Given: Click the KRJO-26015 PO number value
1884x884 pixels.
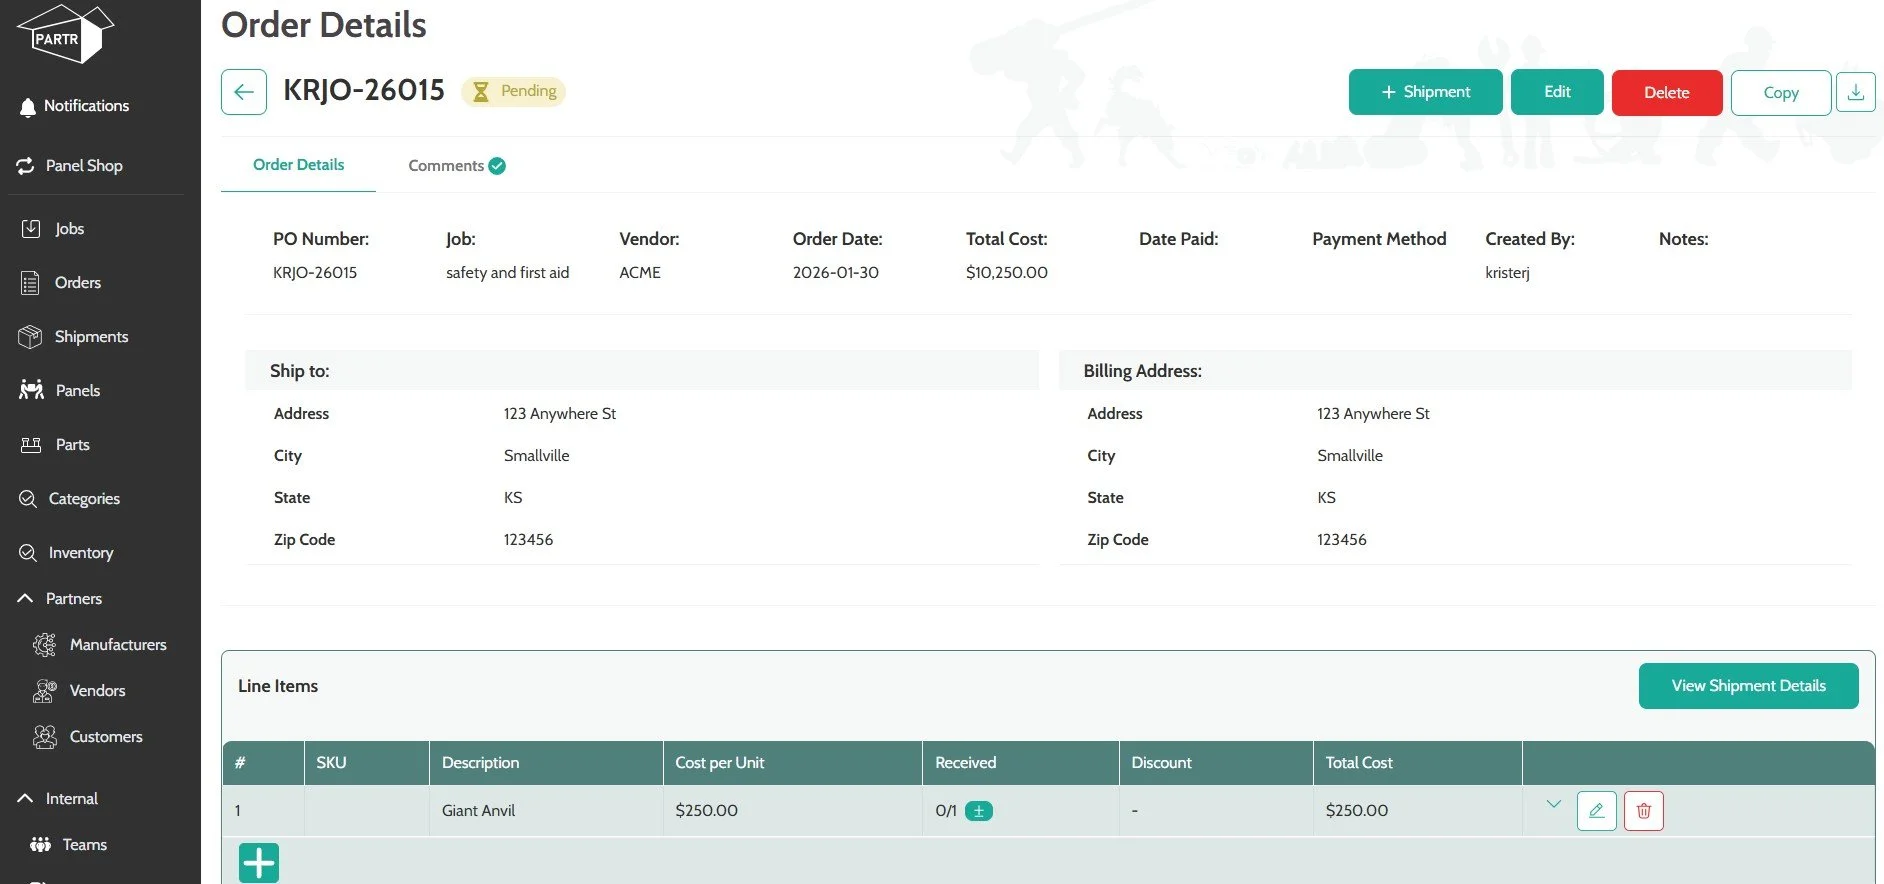Looking at the screenshot, I should pos(314,273).
